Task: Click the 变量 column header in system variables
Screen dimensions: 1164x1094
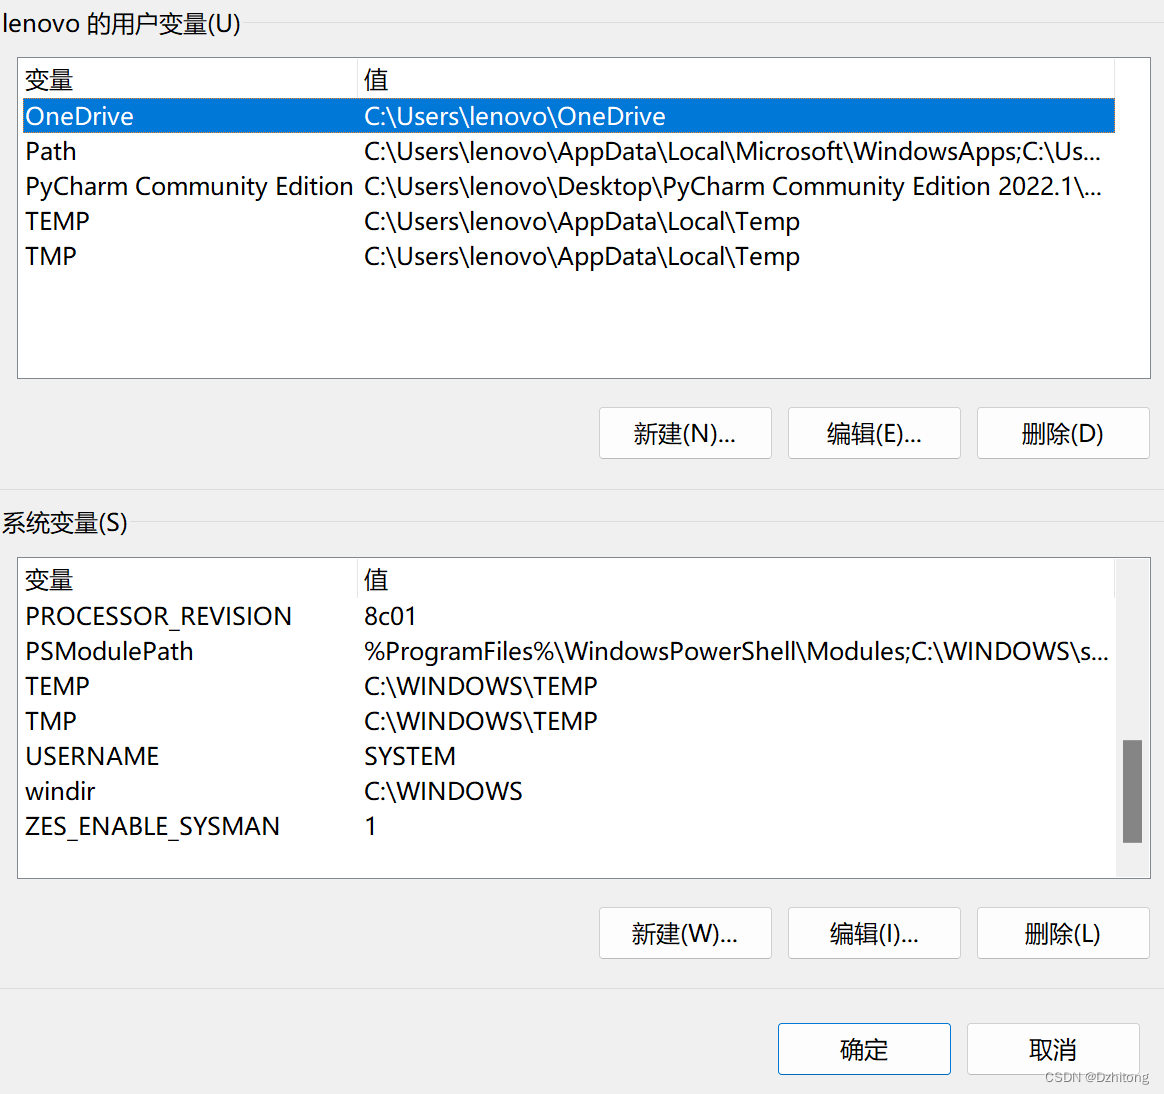Action: [x=190, y=580]
